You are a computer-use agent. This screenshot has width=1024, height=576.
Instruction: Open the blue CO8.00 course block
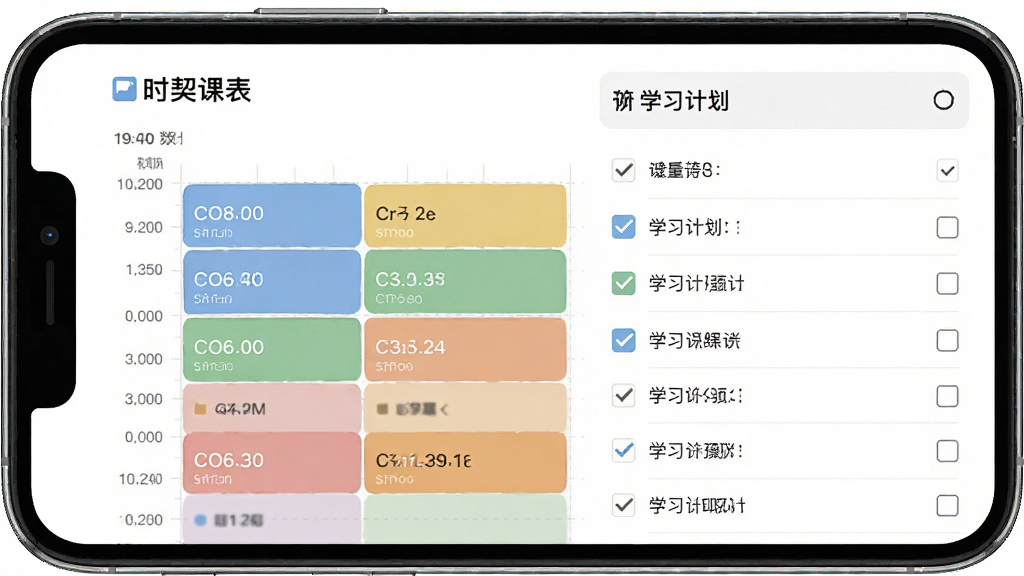(x=272, y=216)
